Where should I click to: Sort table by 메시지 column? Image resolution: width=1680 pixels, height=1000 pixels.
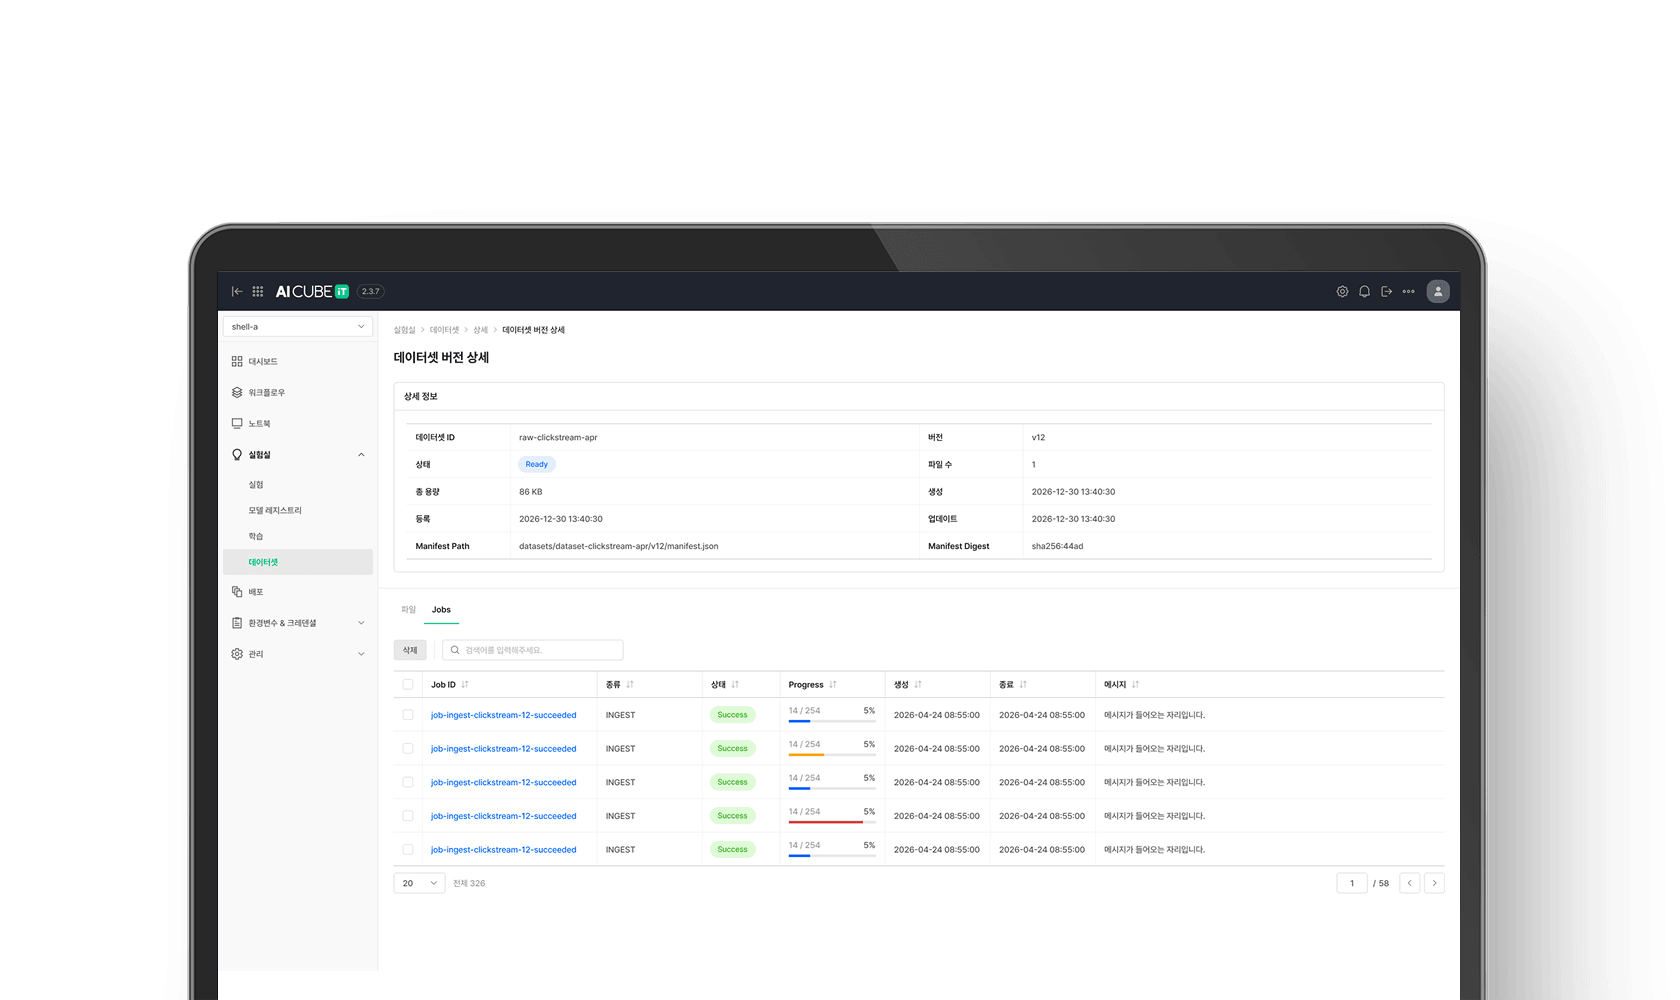pyautogui.click(x=1135, y=685)
